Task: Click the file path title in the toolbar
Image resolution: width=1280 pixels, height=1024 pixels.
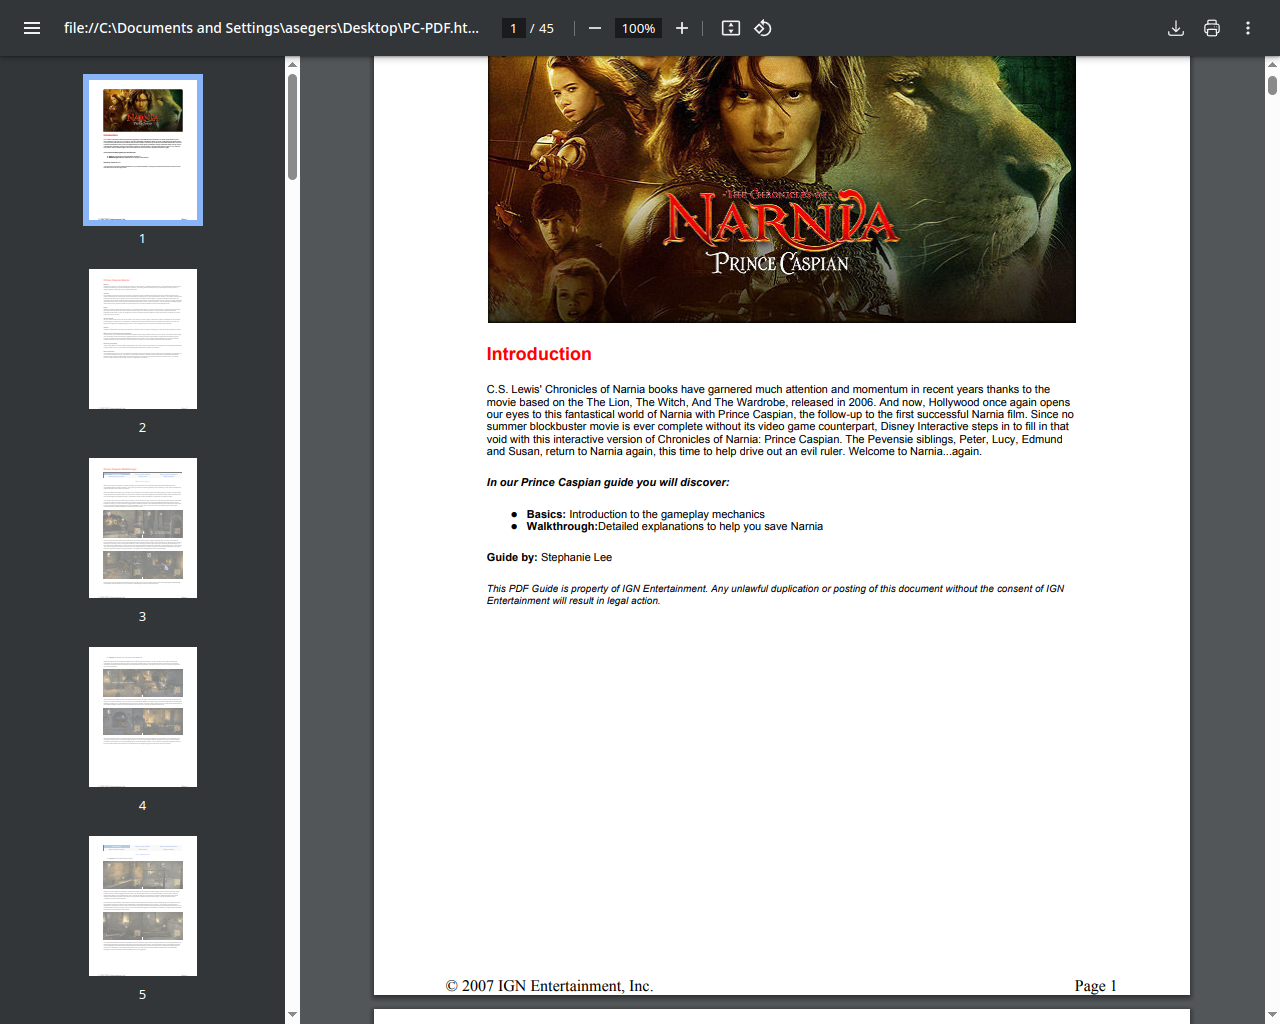Action: click(x=271, y=28)
